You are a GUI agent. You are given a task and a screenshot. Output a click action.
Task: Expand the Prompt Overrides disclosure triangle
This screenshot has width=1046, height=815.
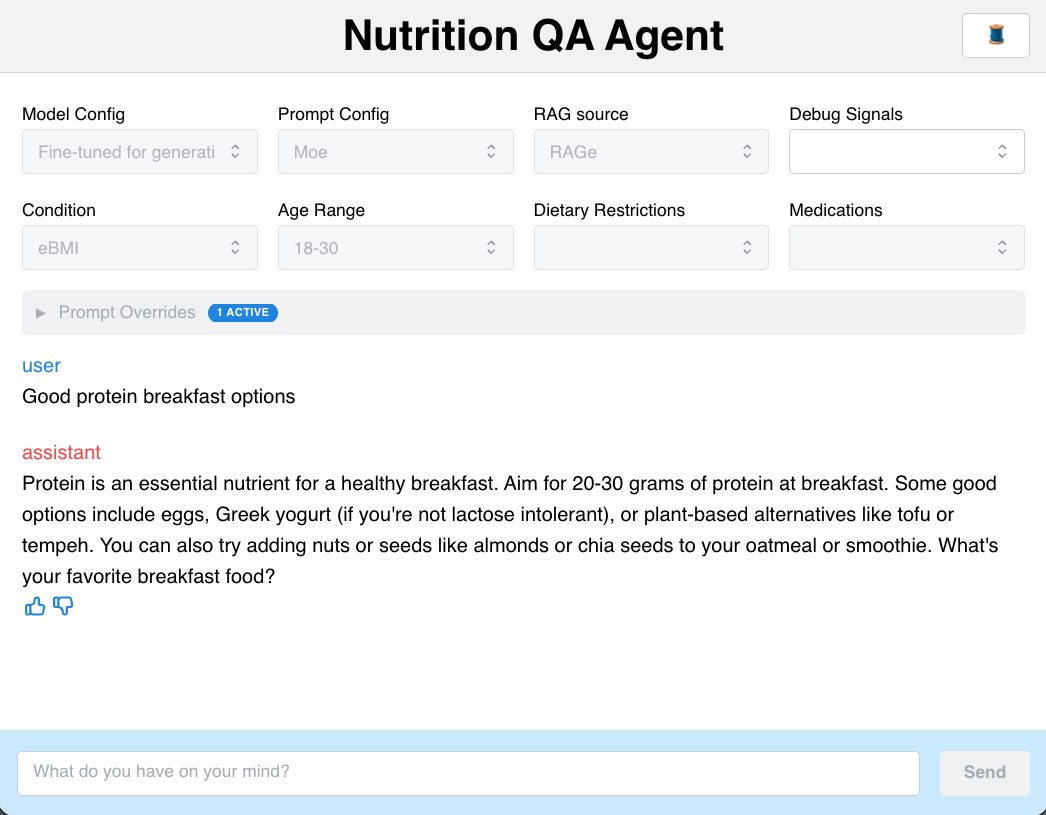tap(41, 313)
